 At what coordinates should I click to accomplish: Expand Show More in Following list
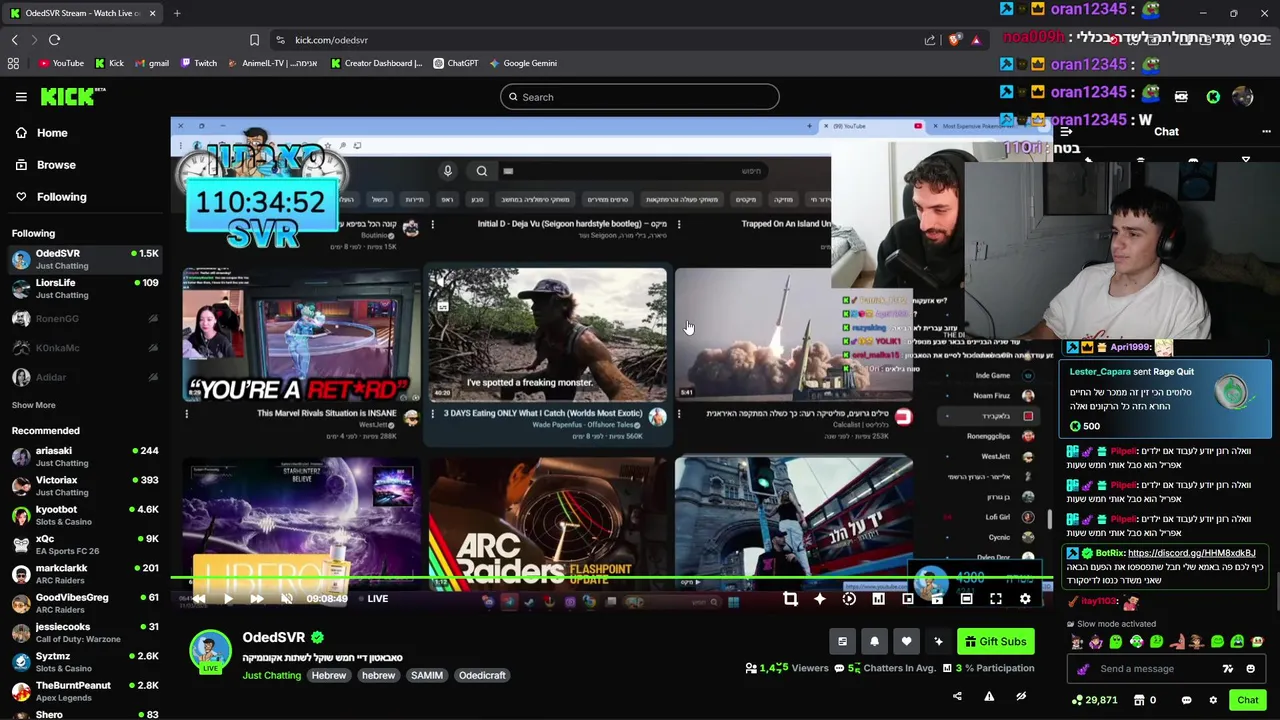point(33,405)
